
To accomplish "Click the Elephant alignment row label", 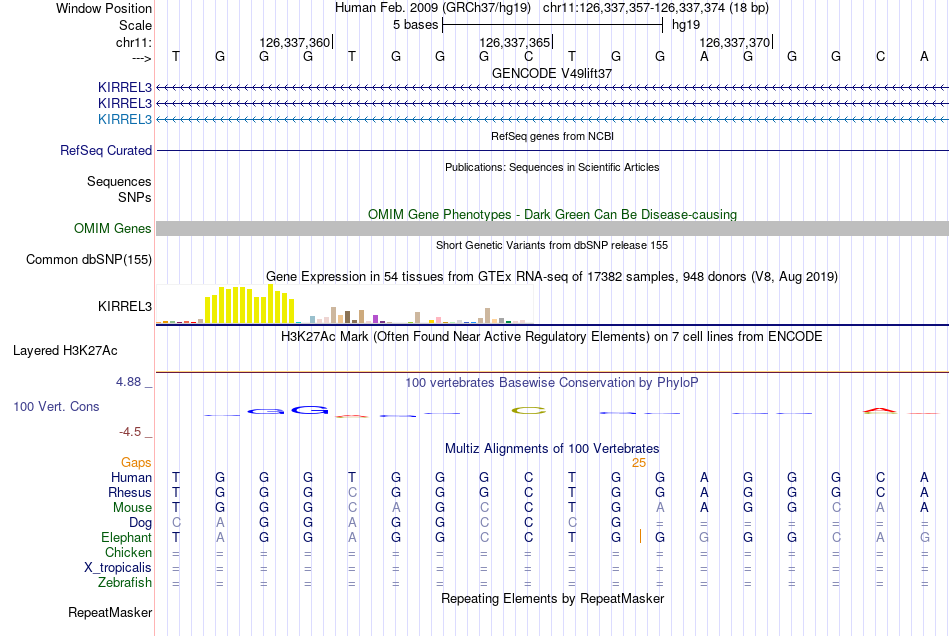I will tap(127, 538).
